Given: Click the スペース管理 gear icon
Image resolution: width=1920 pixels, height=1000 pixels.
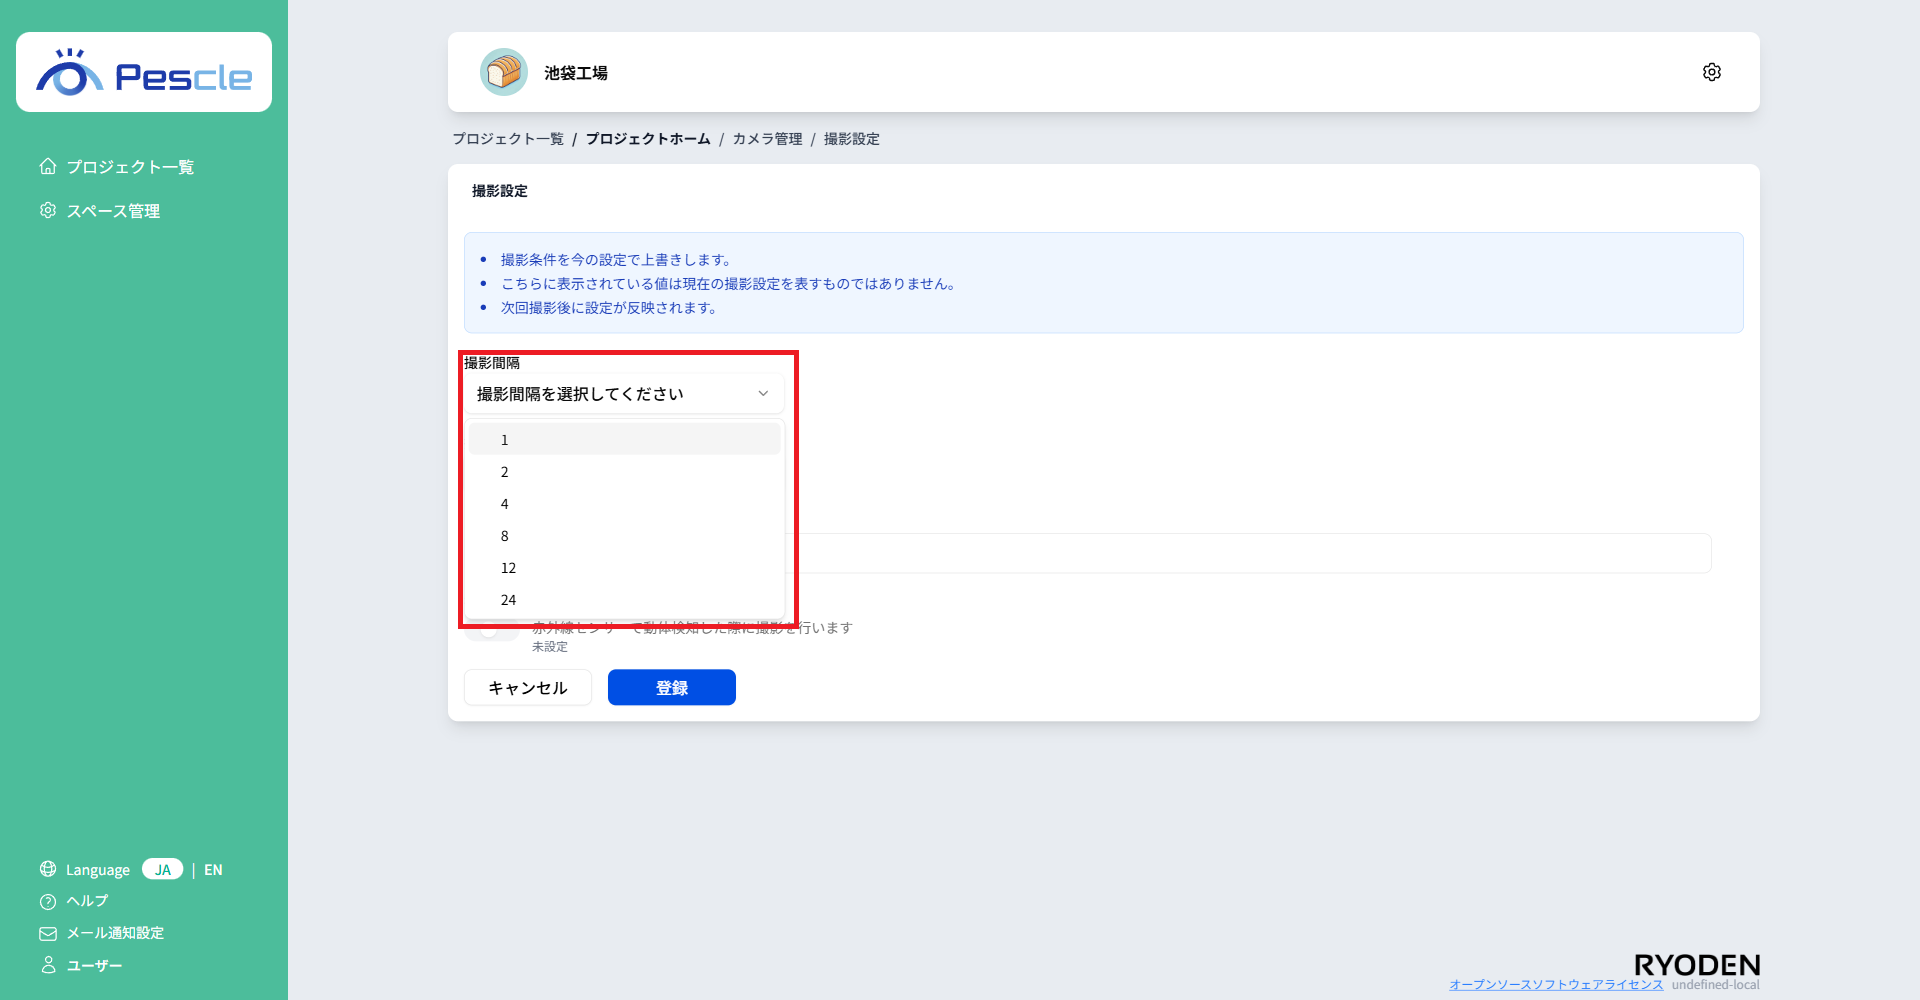Looking at the screenshot, I should coord(47,210).
